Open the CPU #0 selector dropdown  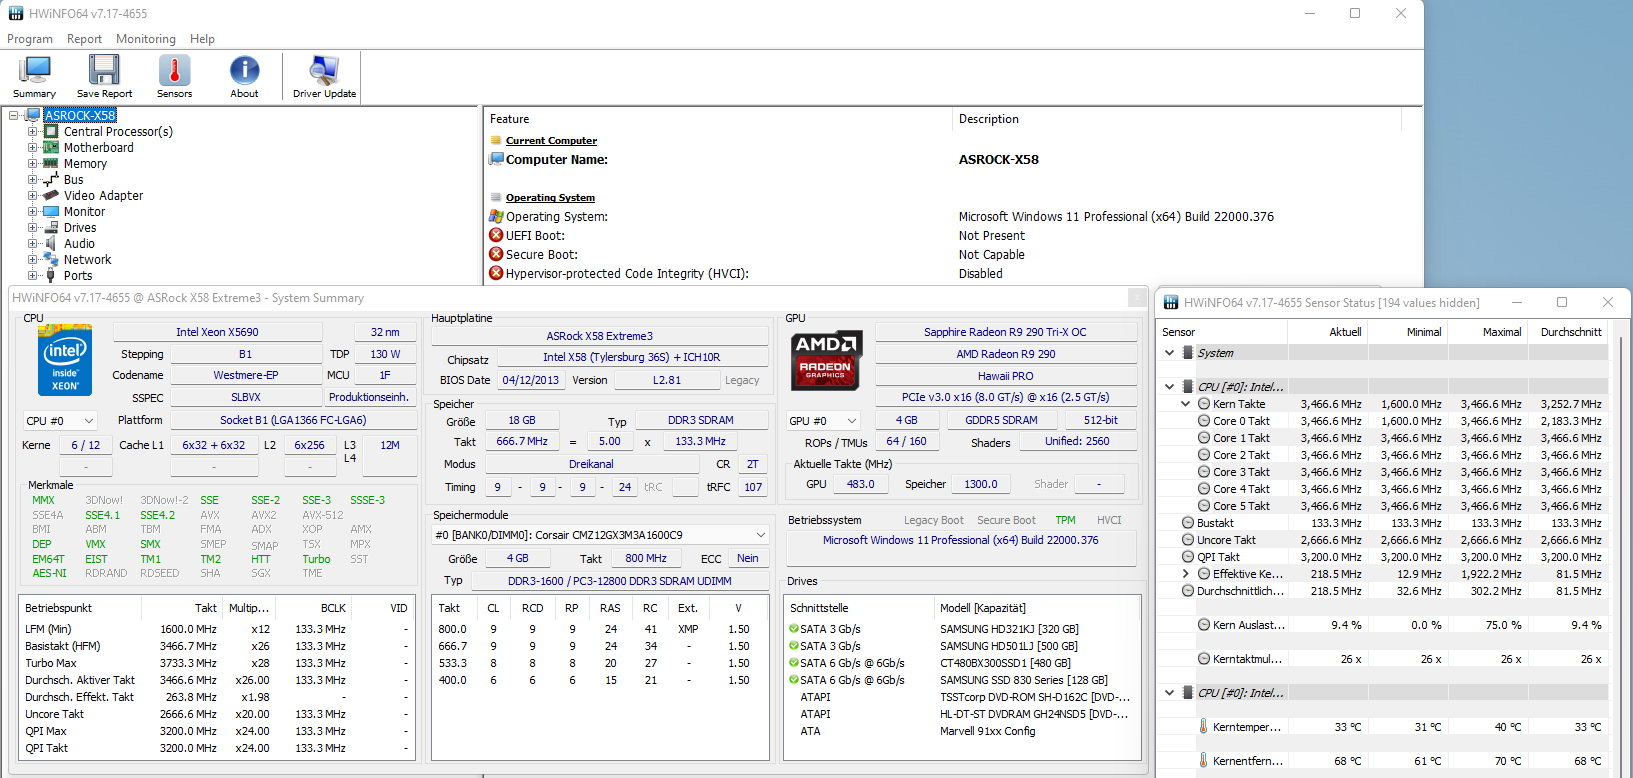[x=60, y=421]
